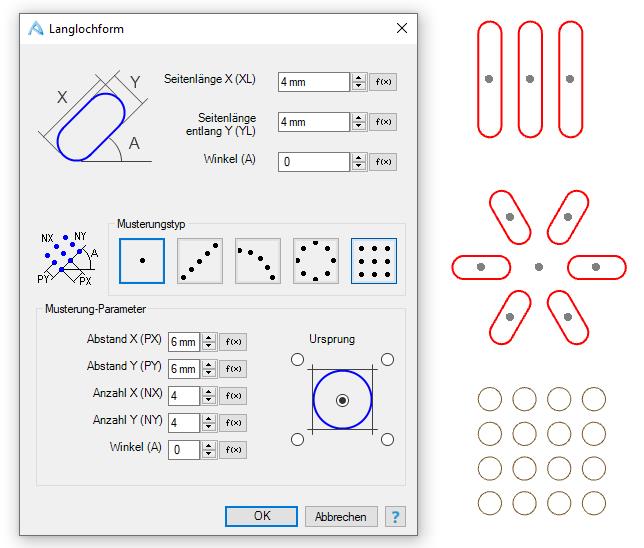Click into the Anzahl Y (NY) input field
This screenshot has height=548, width=644.
coord(184,423)
